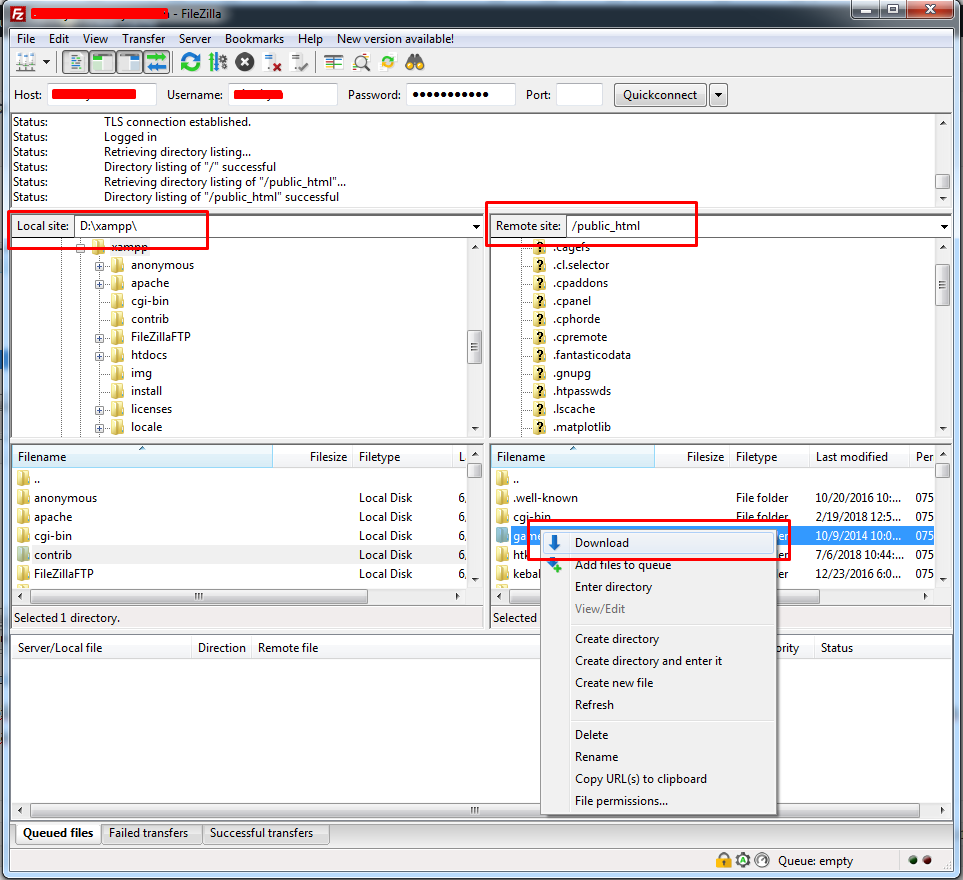The image size is (963, 880).
Task: Click the transfer queue horizontal scrollbar
Action: click(x=475, y=810)
